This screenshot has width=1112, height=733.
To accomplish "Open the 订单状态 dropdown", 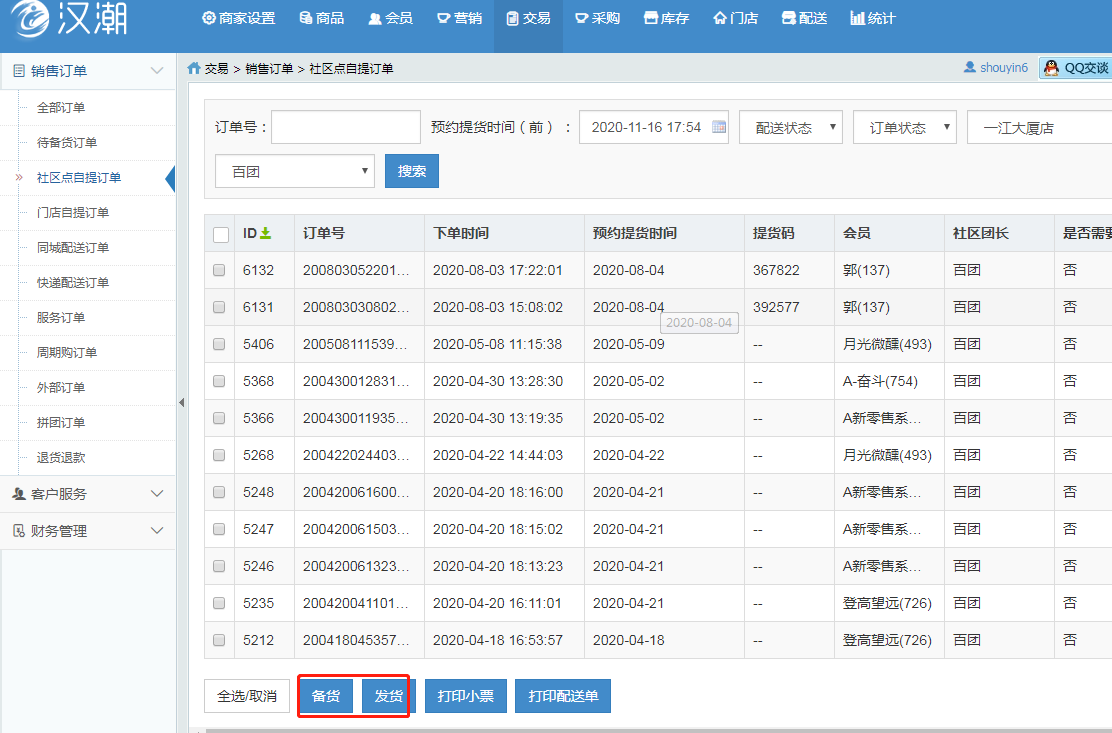I will click(904, 128).
